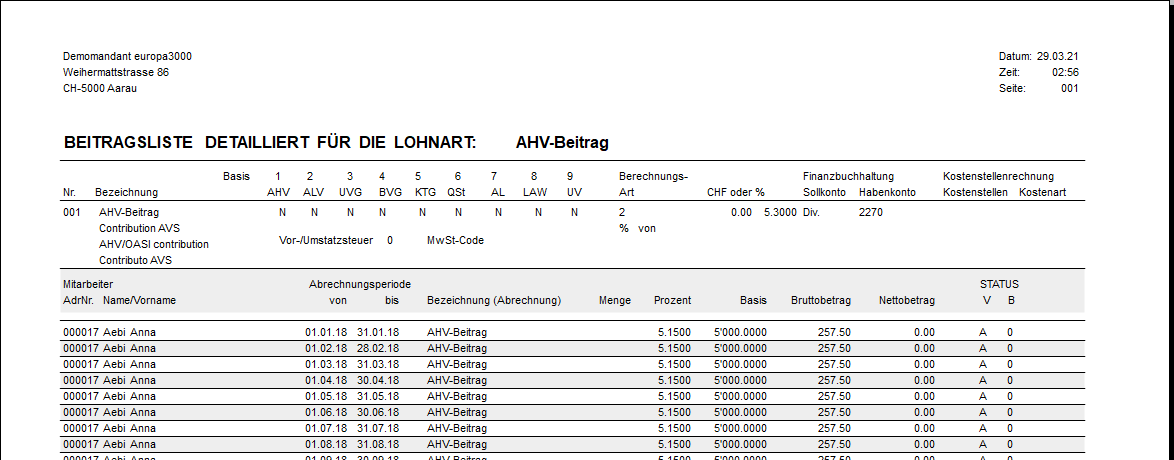1174x460 pixels.
Task: Click the 'Bezeichnung' column header beside Nr.
Action: tap(127, 193)
